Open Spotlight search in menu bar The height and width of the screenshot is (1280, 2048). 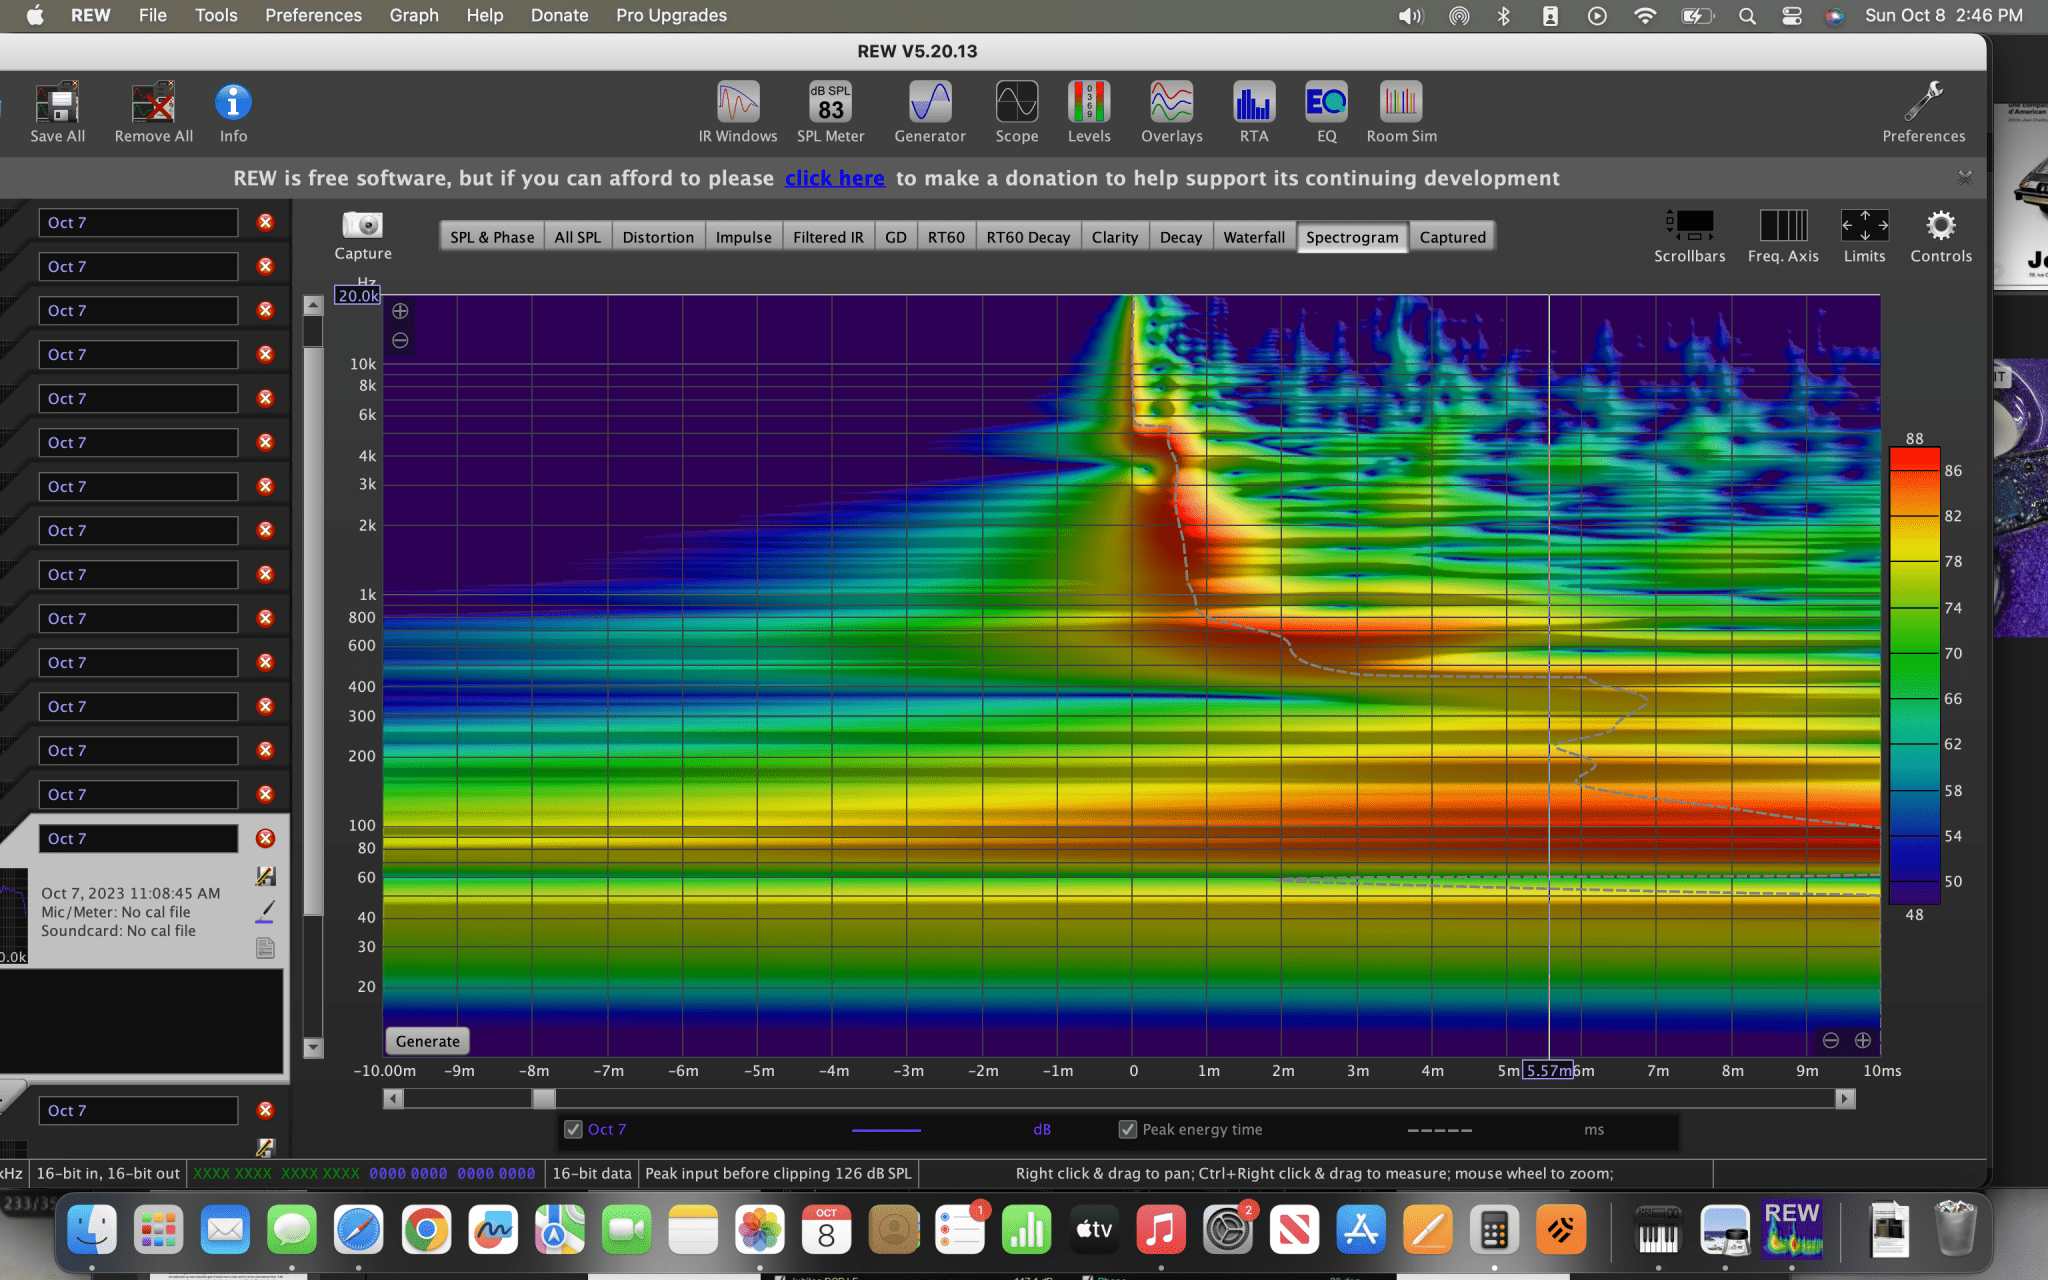1747,15
